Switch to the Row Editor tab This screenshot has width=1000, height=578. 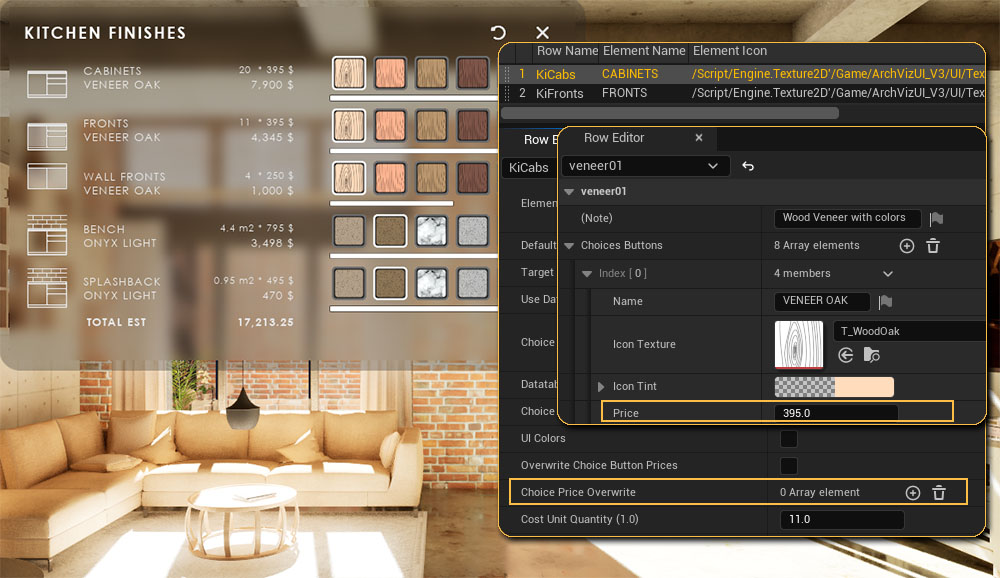pyautogui.click(x=614, y=138)
